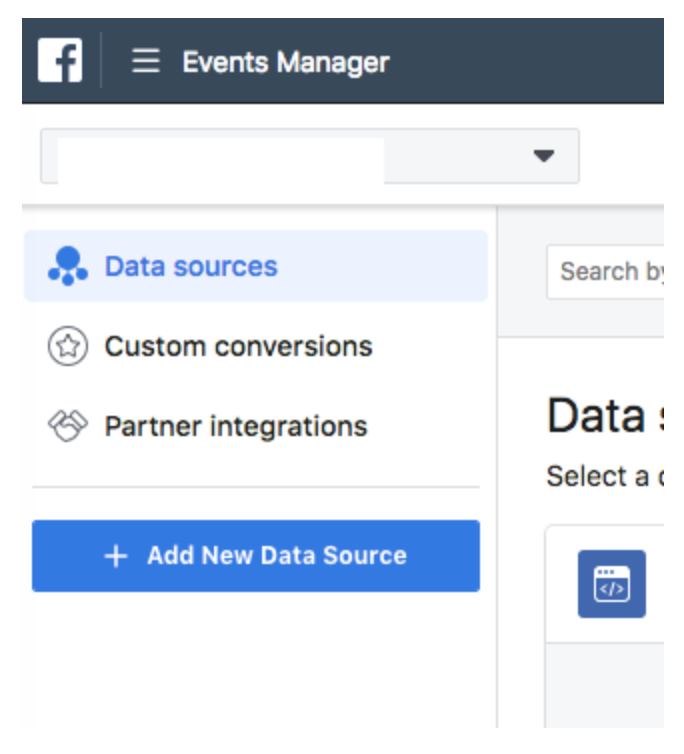684x754 pixels.
Task: Click the Partner integrations handshake icon
Action: tap(68, 426)
